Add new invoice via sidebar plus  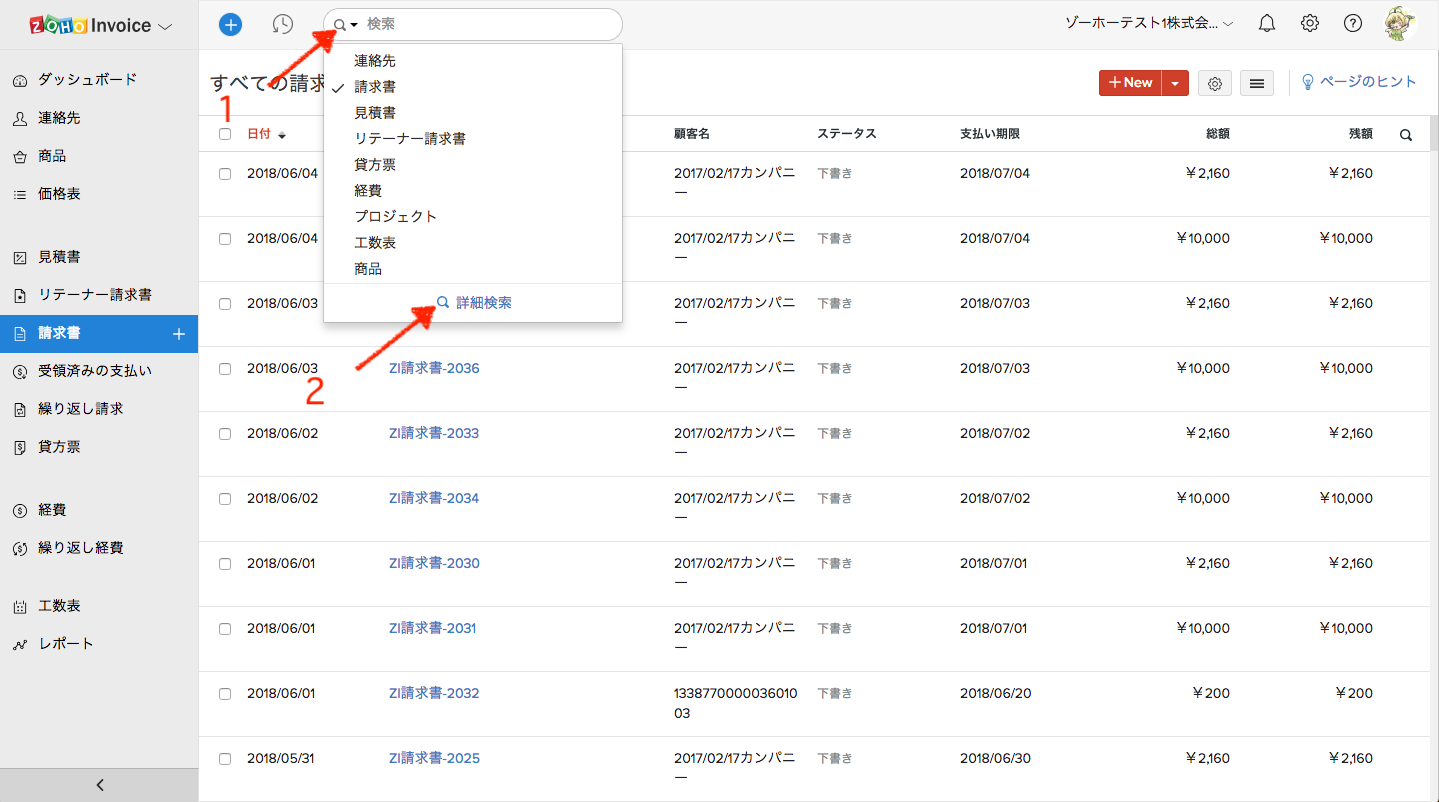click(180, 334)
